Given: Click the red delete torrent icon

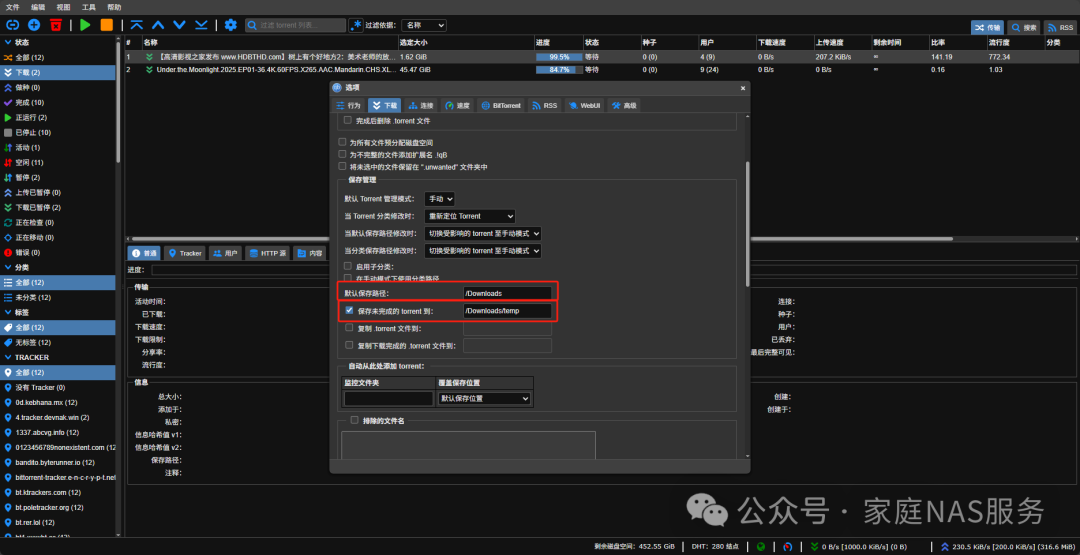Looking at the screenshot, I should pyautogui.click(x=56, y=25).
